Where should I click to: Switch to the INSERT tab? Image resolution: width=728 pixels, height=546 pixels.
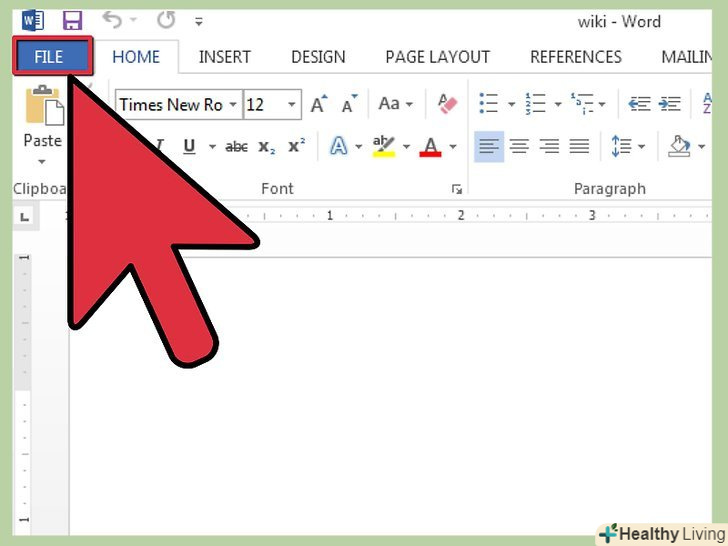point(225,57)
